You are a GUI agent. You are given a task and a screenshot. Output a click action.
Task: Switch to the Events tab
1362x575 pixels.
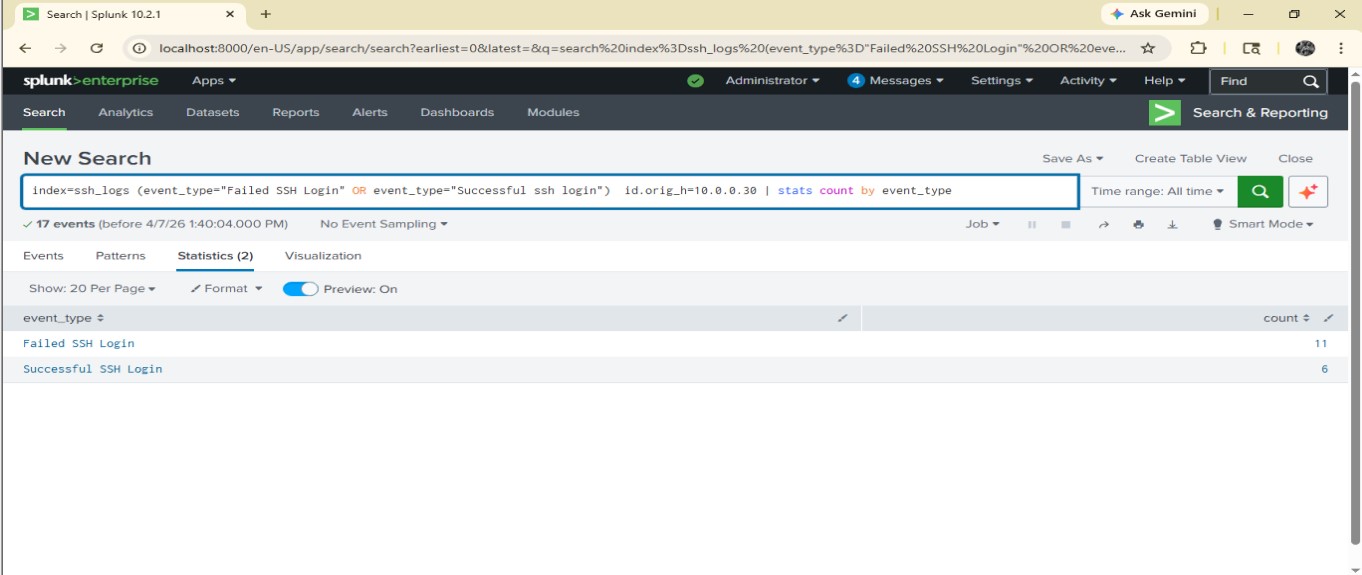43,256
